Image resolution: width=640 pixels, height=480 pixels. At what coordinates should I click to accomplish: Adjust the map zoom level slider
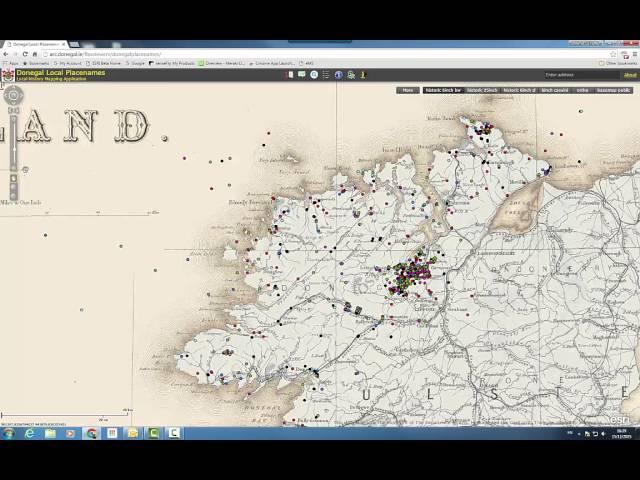(x=13, y=143)
